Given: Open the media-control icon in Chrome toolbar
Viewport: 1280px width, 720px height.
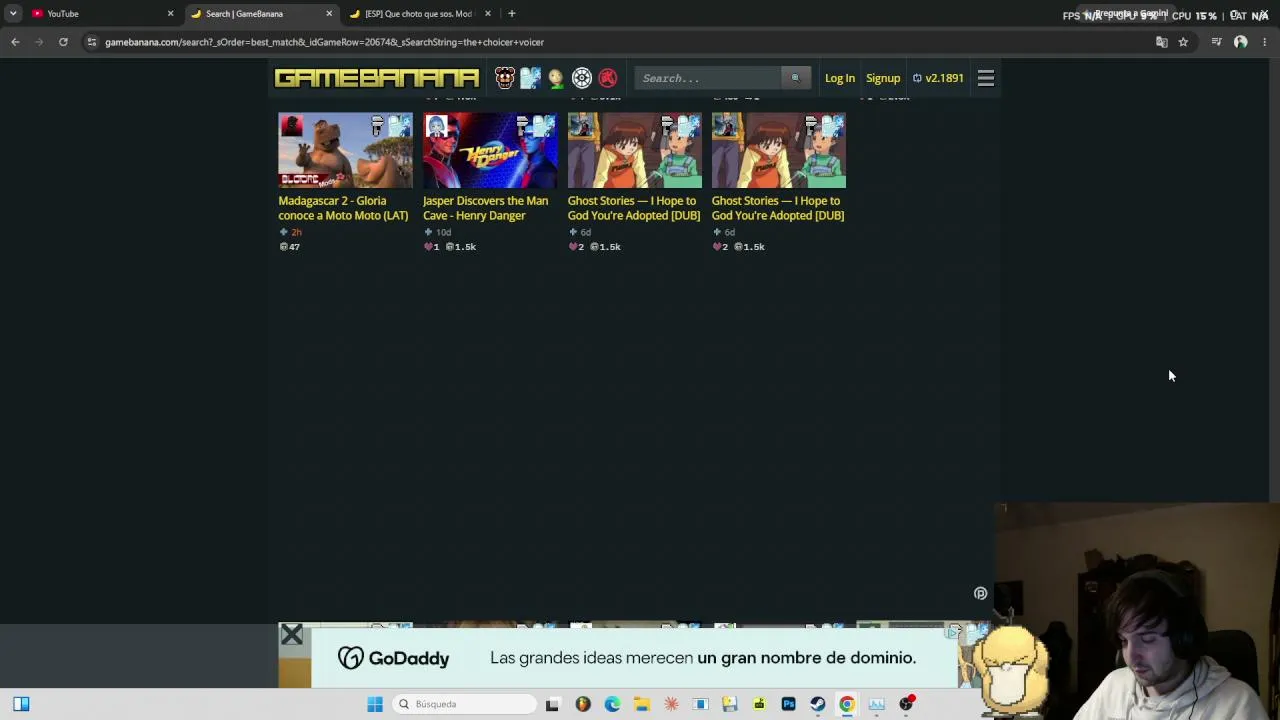Looking at the screenshot, I should click(1217, 42).
